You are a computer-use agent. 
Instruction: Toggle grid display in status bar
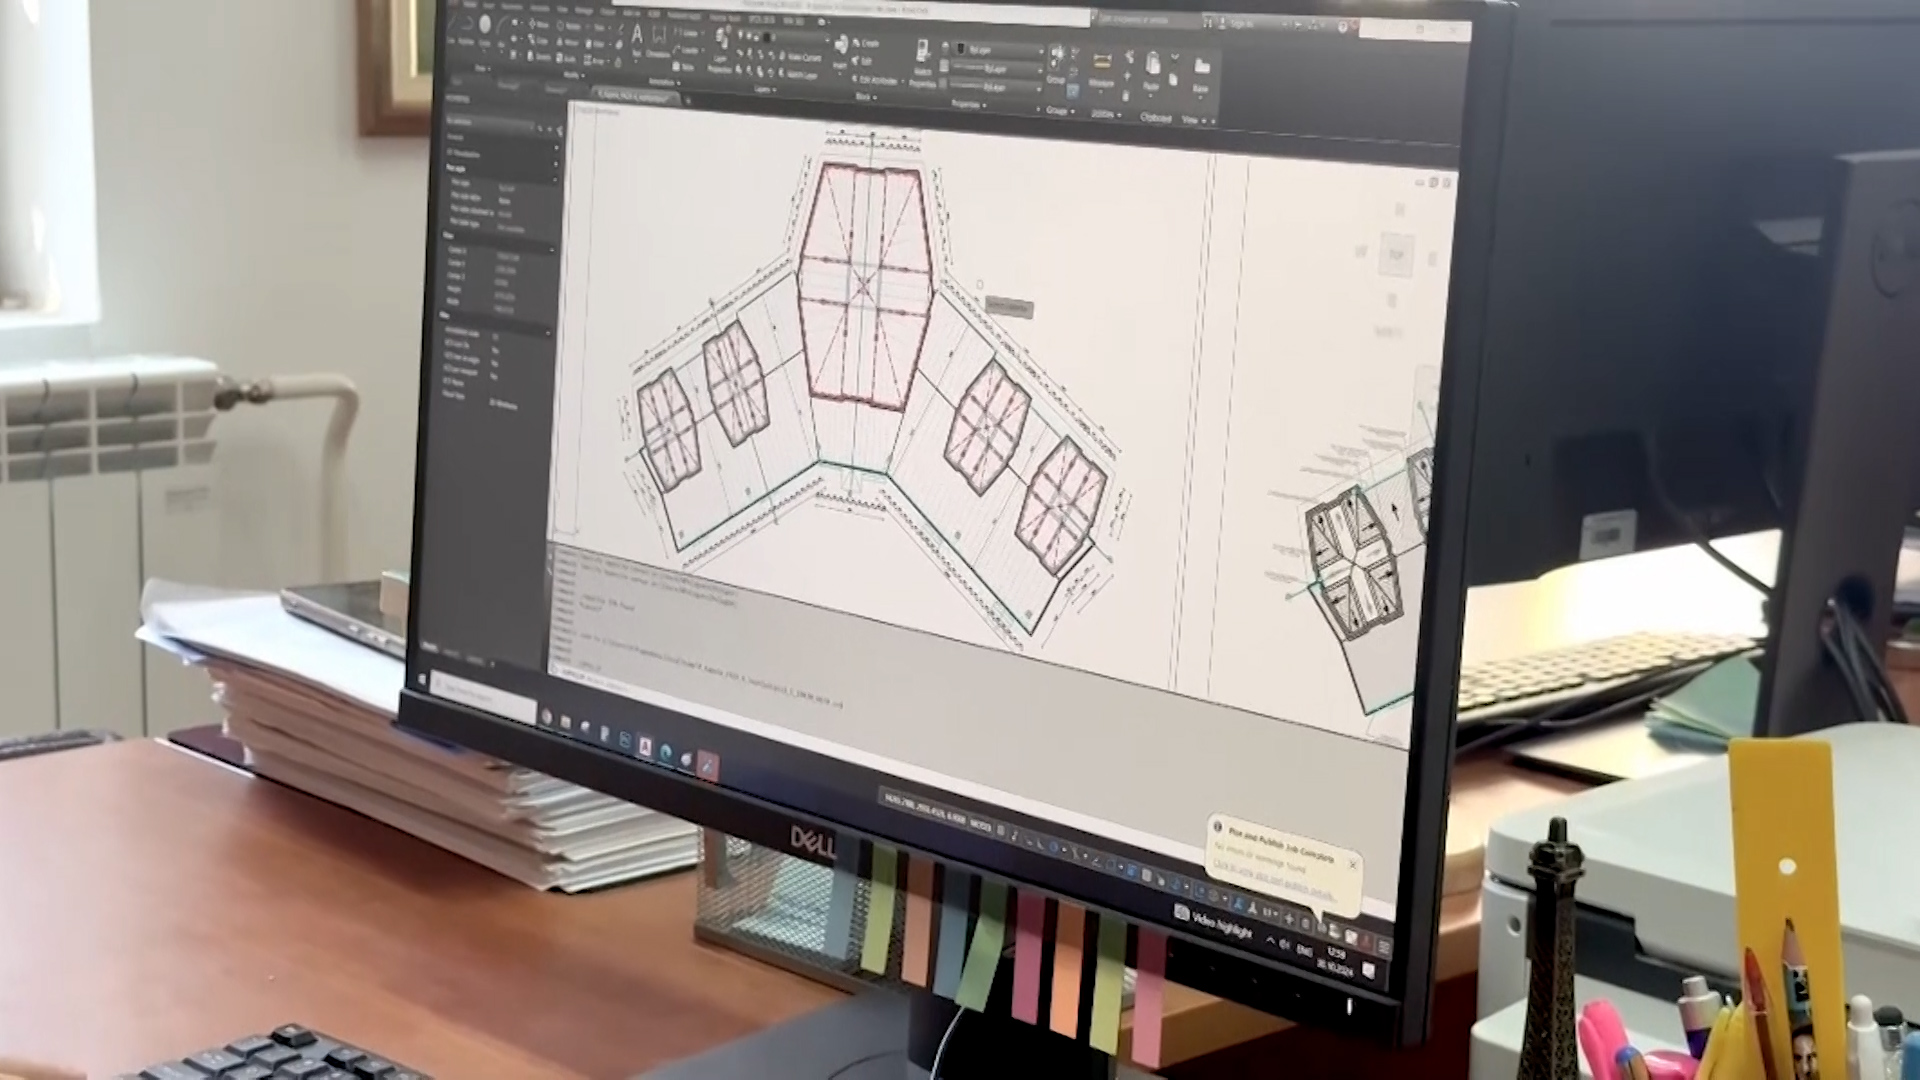coord(1001,830)
